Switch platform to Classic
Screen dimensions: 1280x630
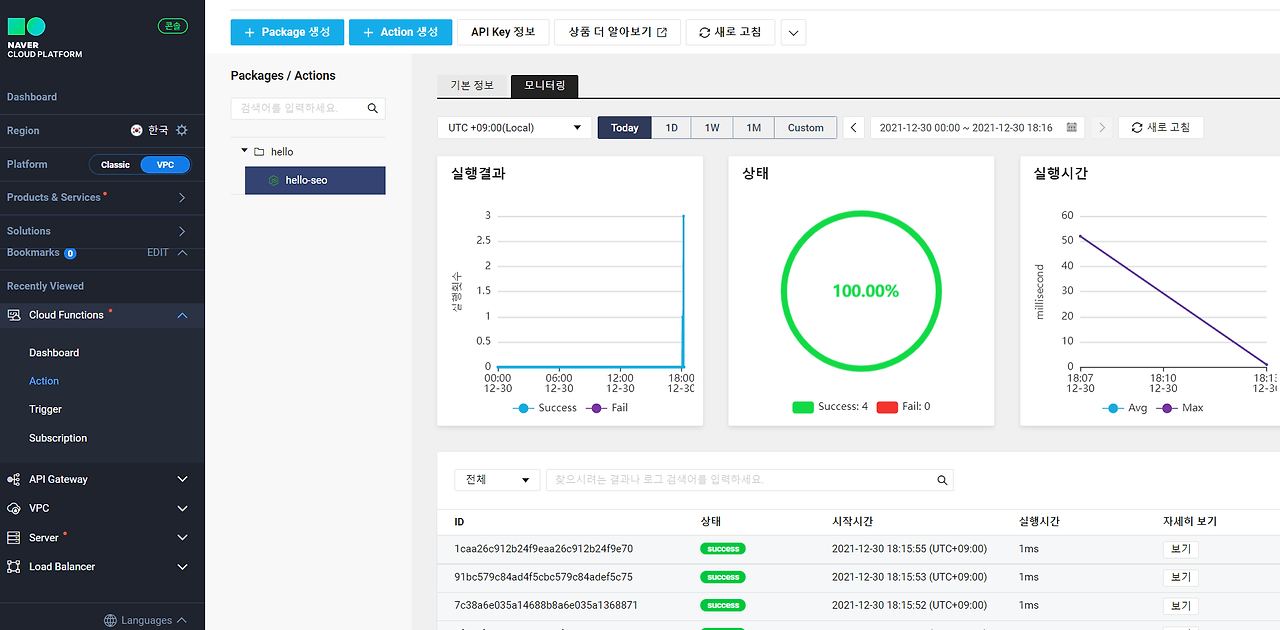[x=115, y=164]
